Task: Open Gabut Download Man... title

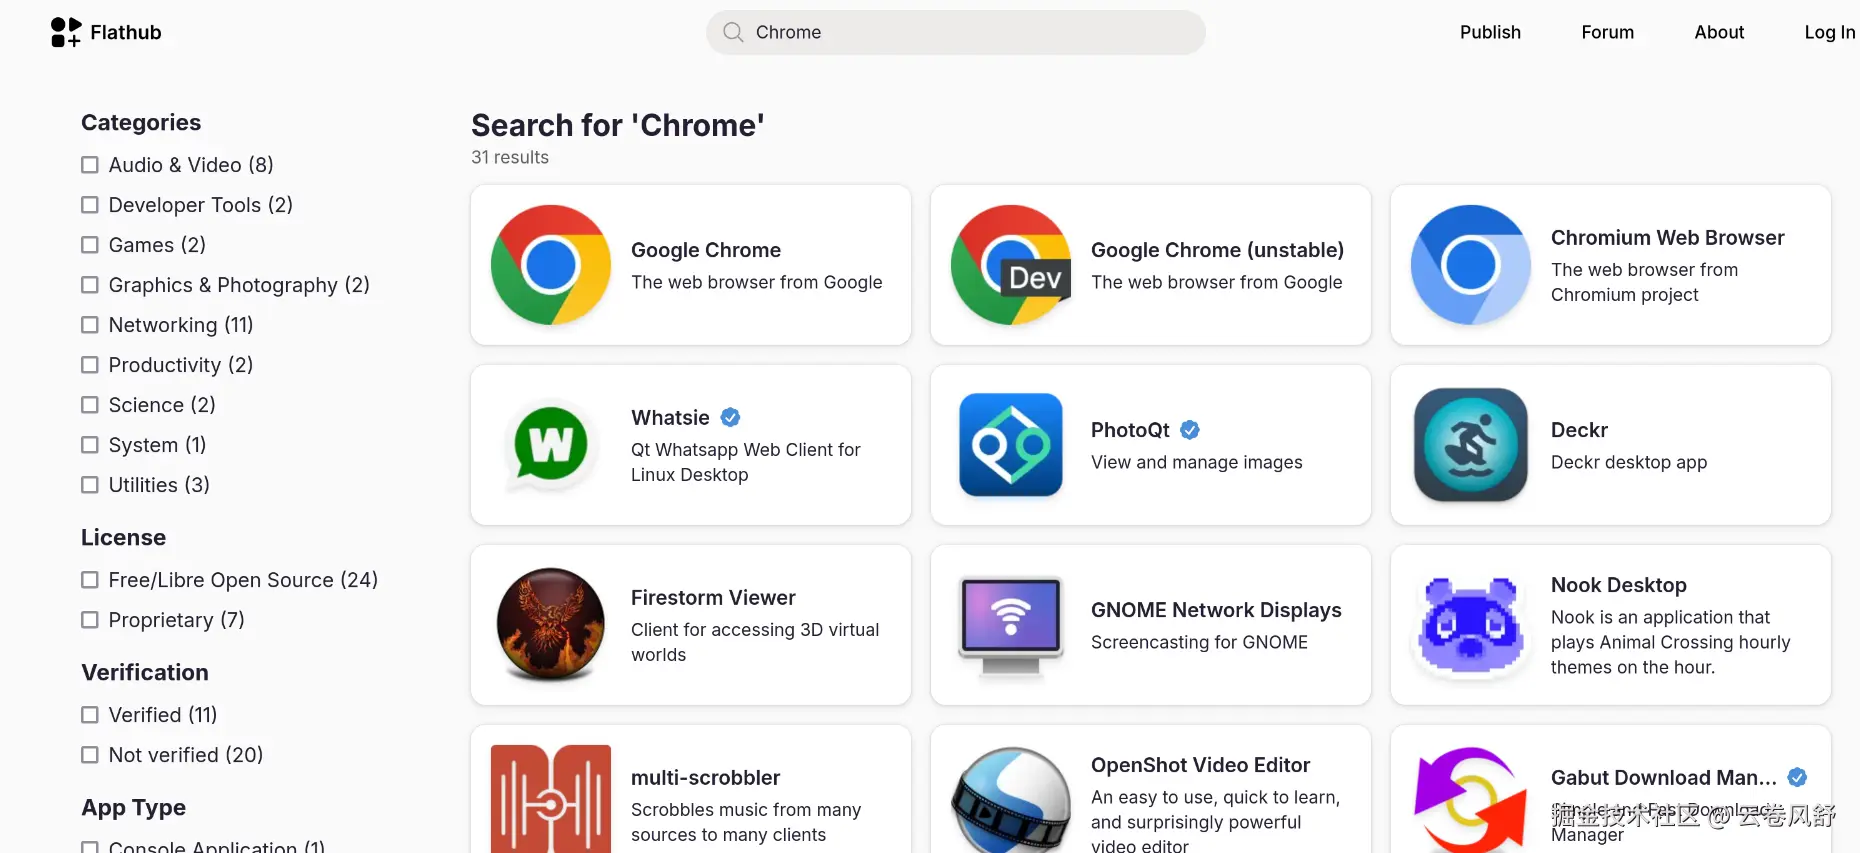Action: click(1664, 777)
